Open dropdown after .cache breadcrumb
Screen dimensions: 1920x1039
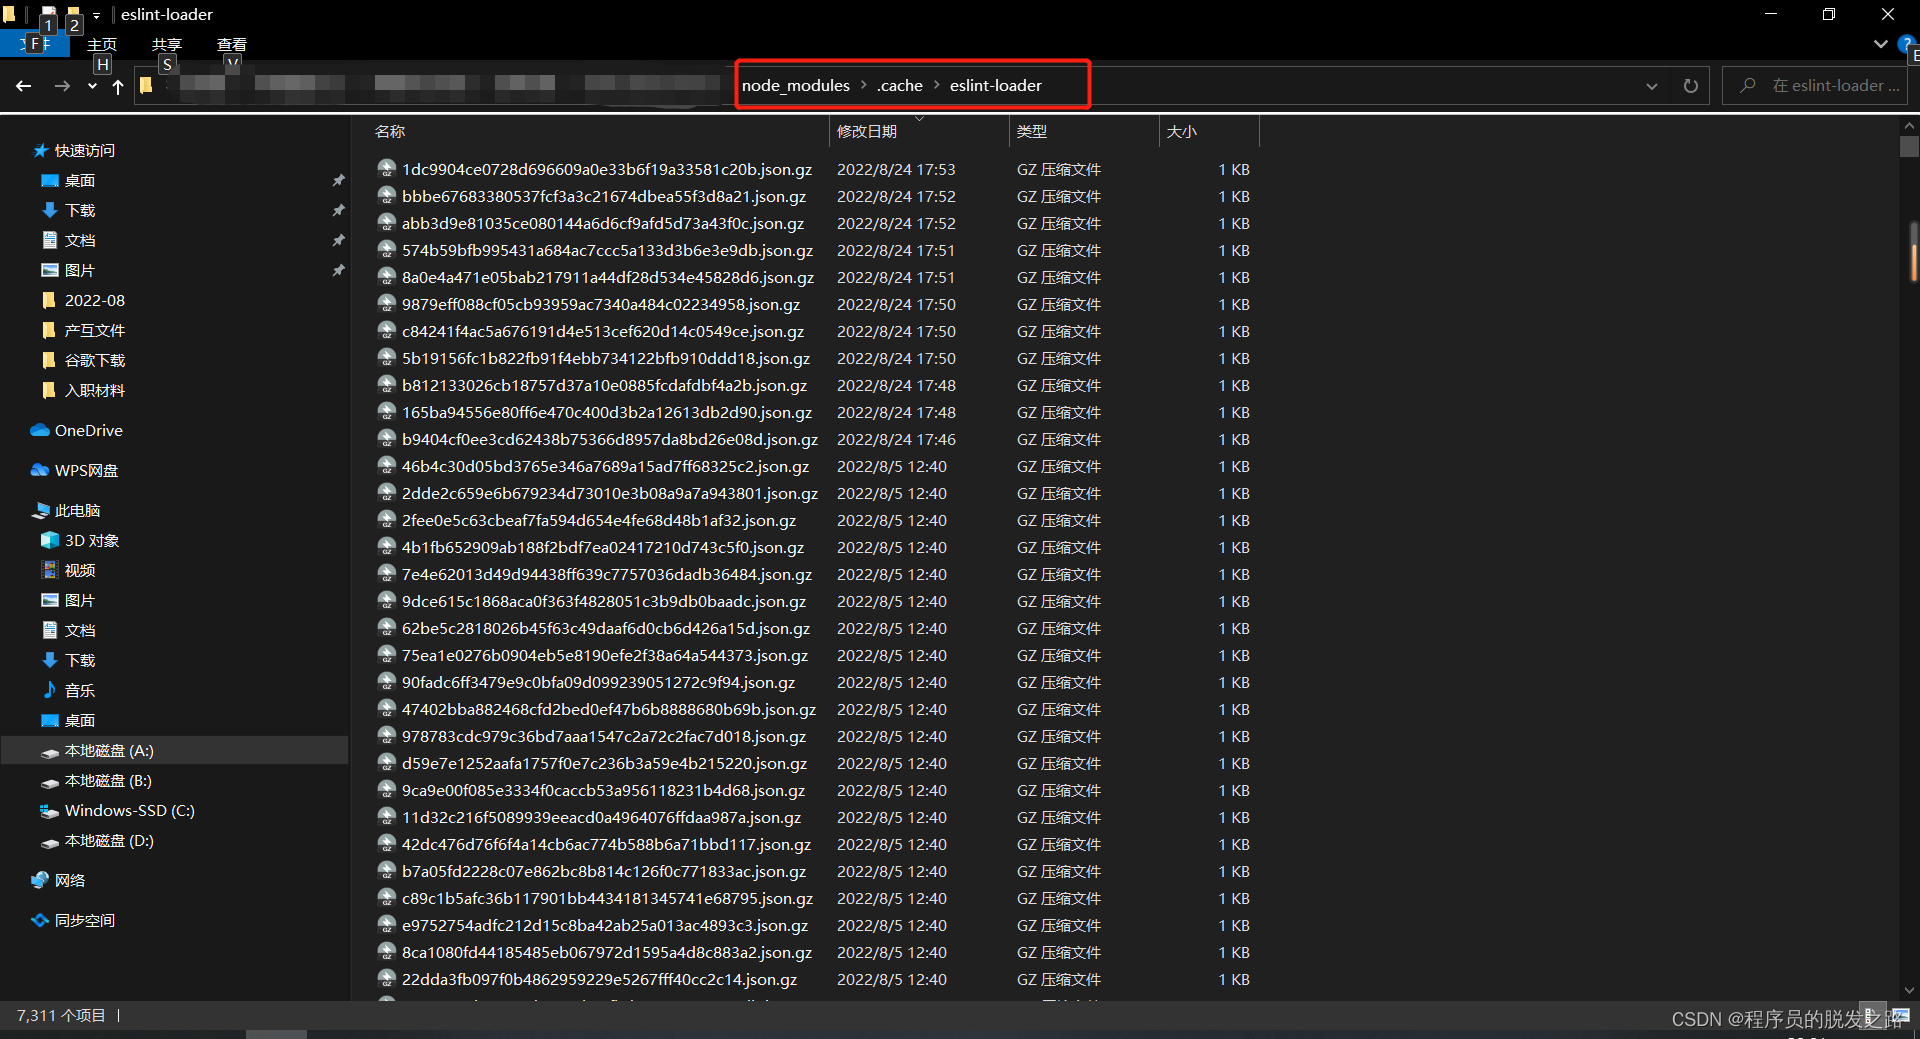coord(937,85)
